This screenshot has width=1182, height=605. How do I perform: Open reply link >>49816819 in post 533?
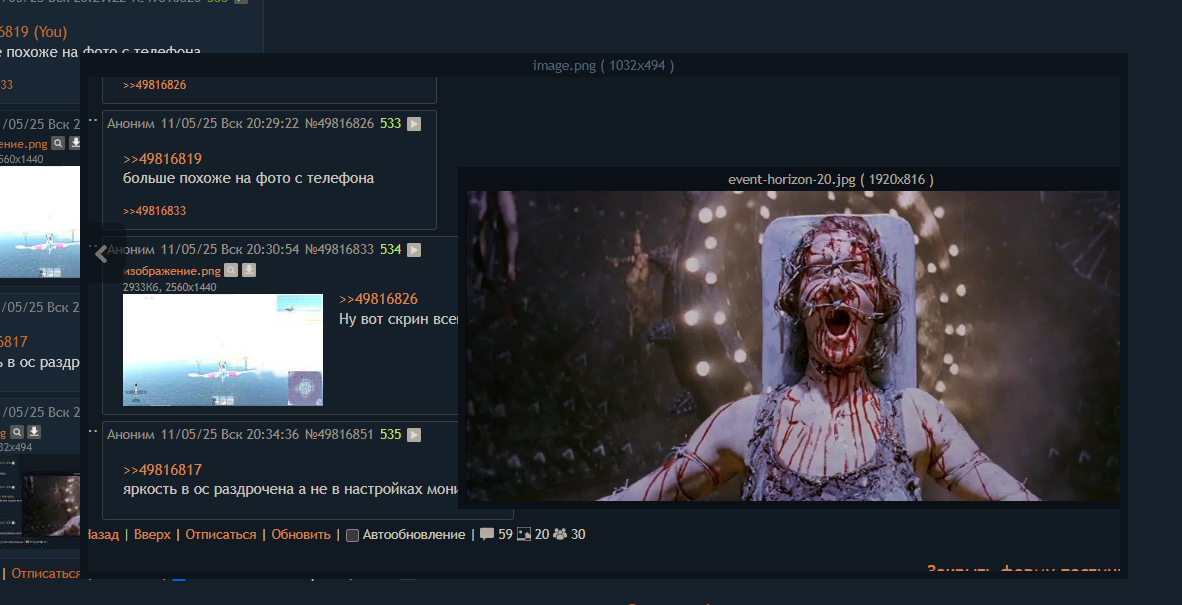pos(162,159)
